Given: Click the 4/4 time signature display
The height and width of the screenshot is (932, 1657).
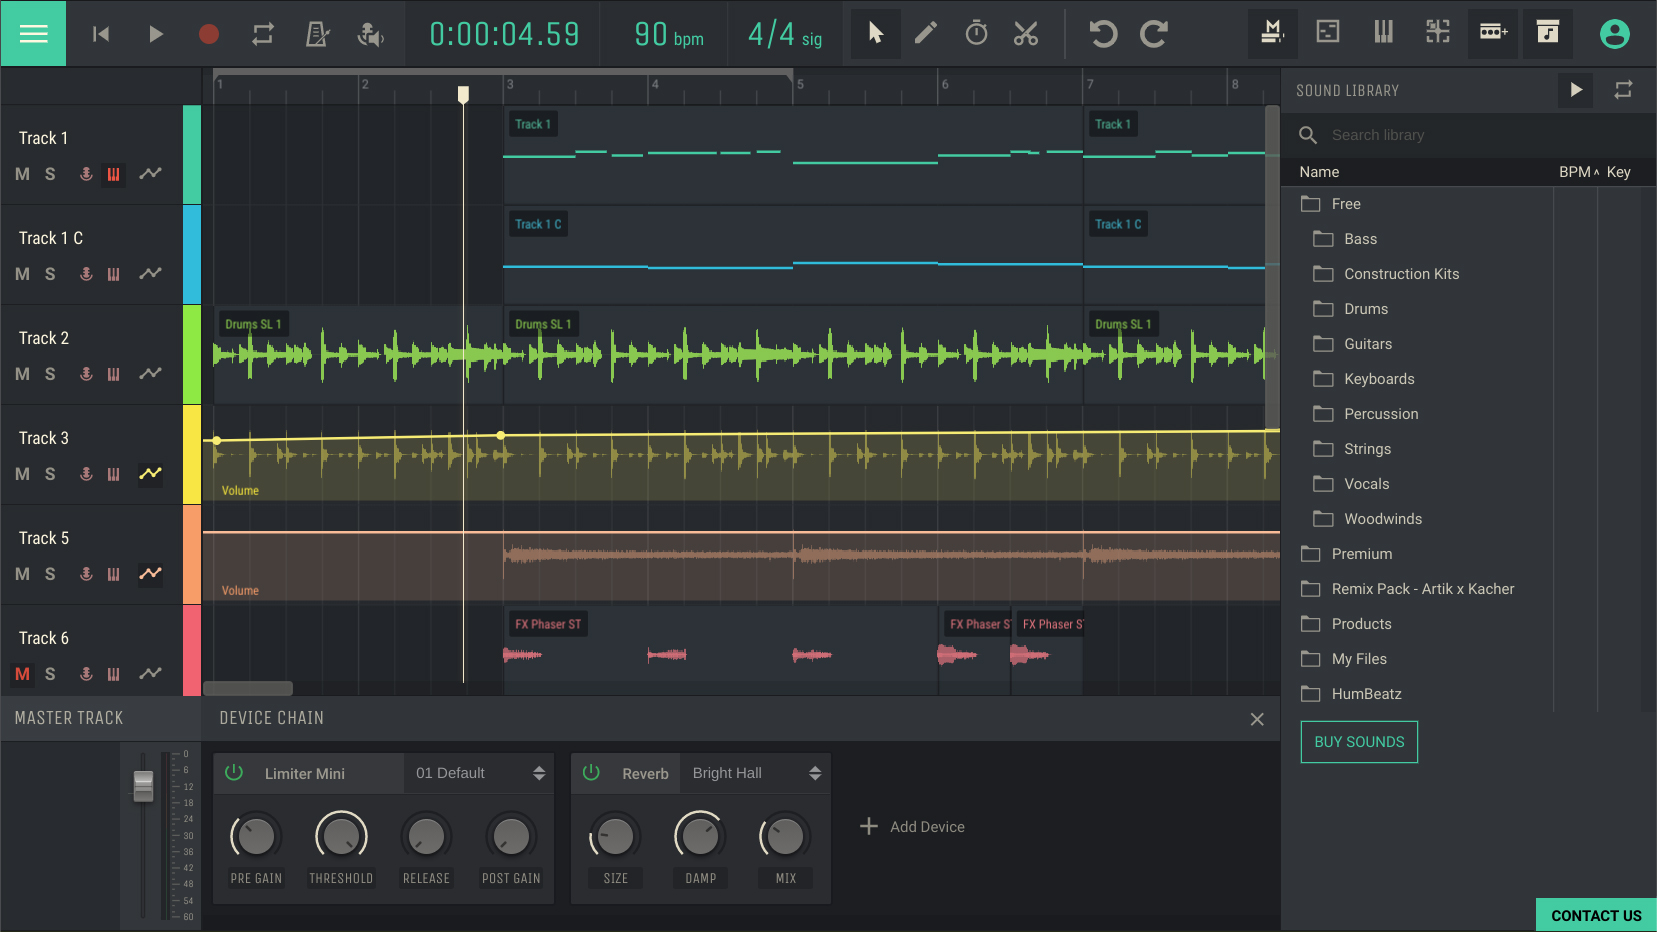Looking at the screenshot, I should [785, 34].
